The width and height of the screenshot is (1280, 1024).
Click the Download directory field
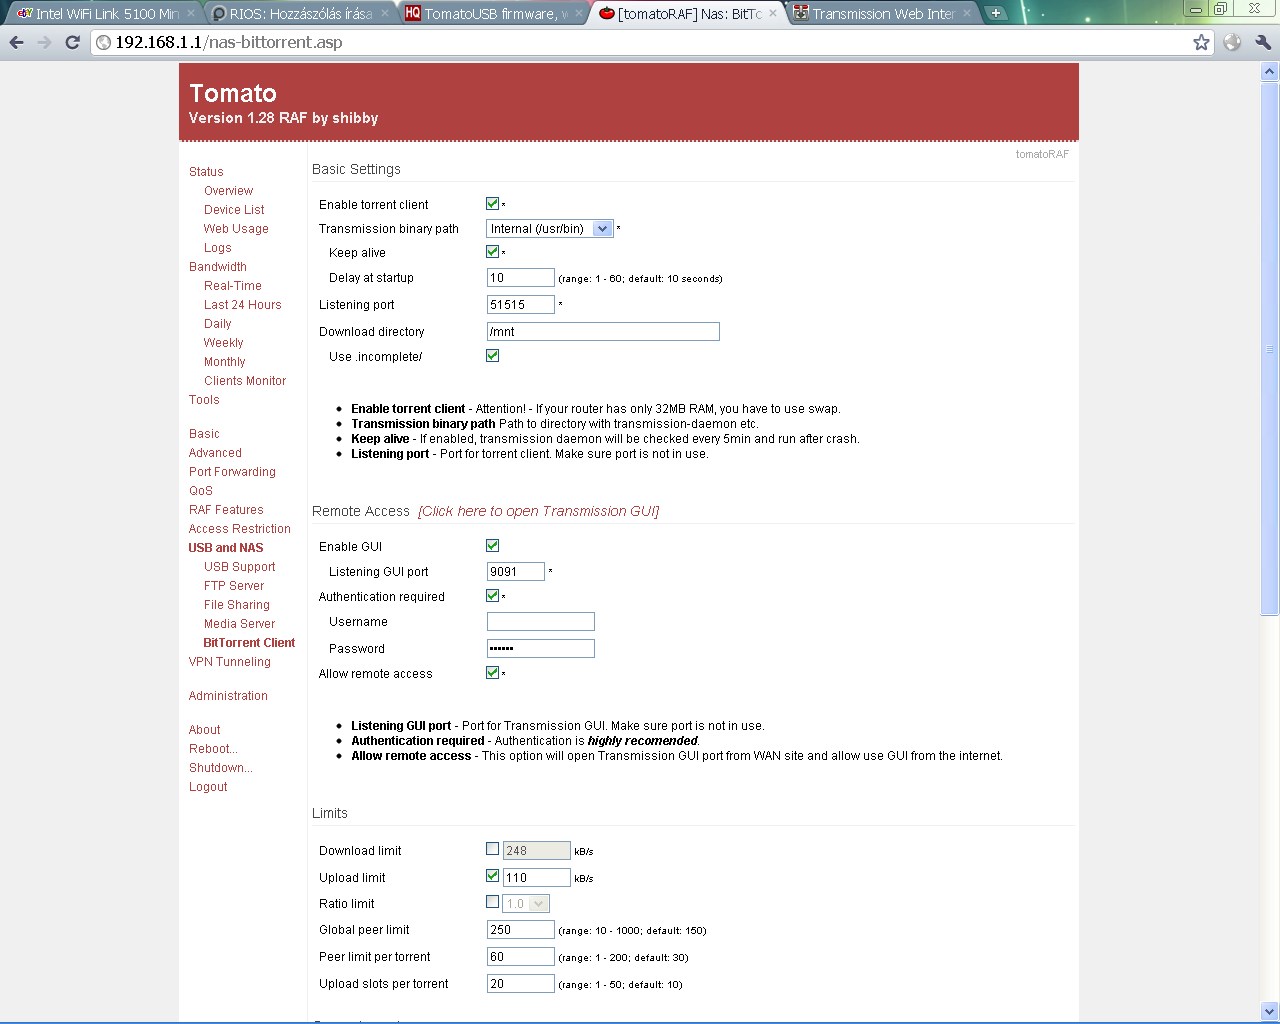603,332
